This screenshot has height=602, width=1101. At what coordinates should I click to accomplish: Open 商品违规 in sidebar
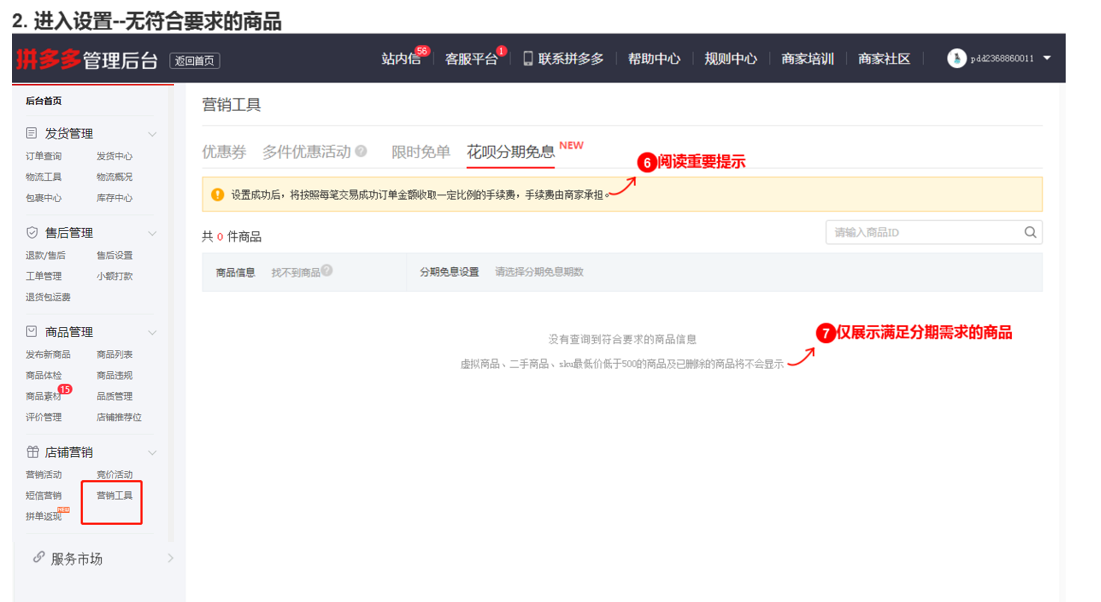114,375
